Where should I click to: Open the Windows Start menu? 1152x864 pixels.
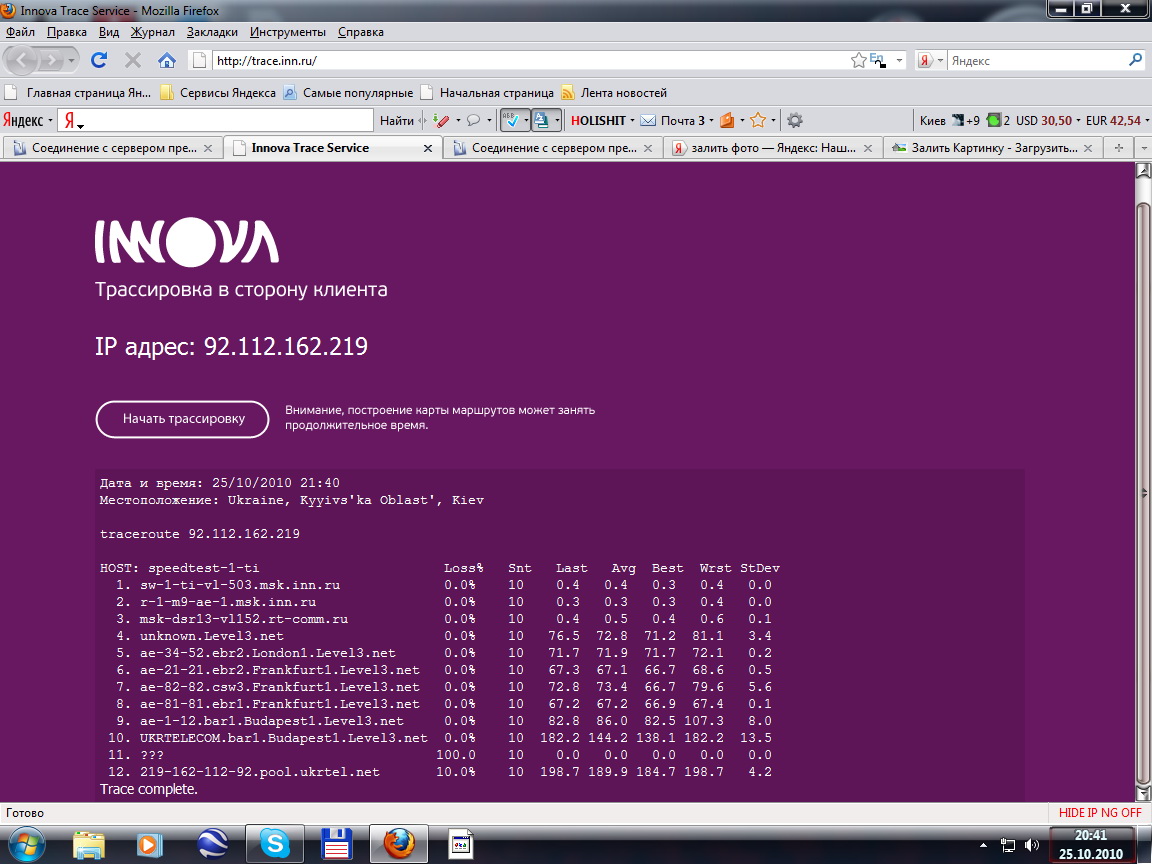coord(25,845)
